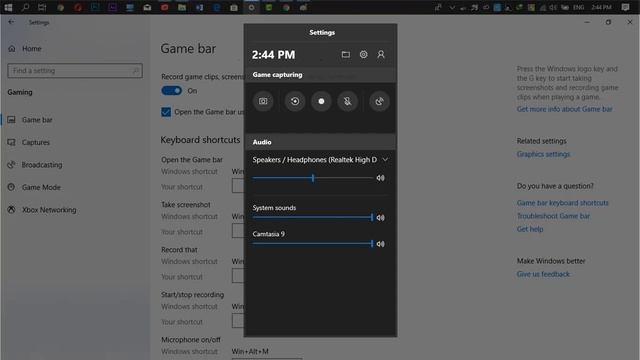
Task: Click the Speakers / Headphones volume slider
Action: 313,178
